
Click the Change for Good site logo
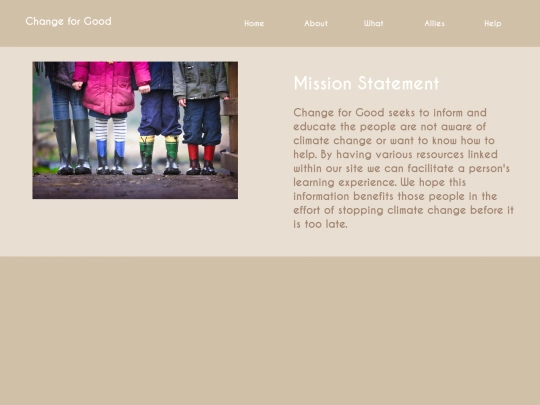click(x=69, y=21)
